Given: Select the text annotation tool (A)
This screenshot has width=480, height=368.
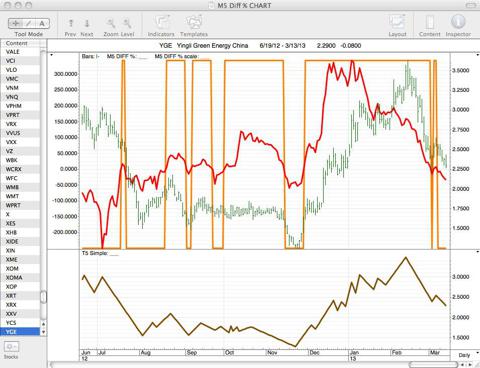Looking at the screenshot, I should tap(42, 23).
